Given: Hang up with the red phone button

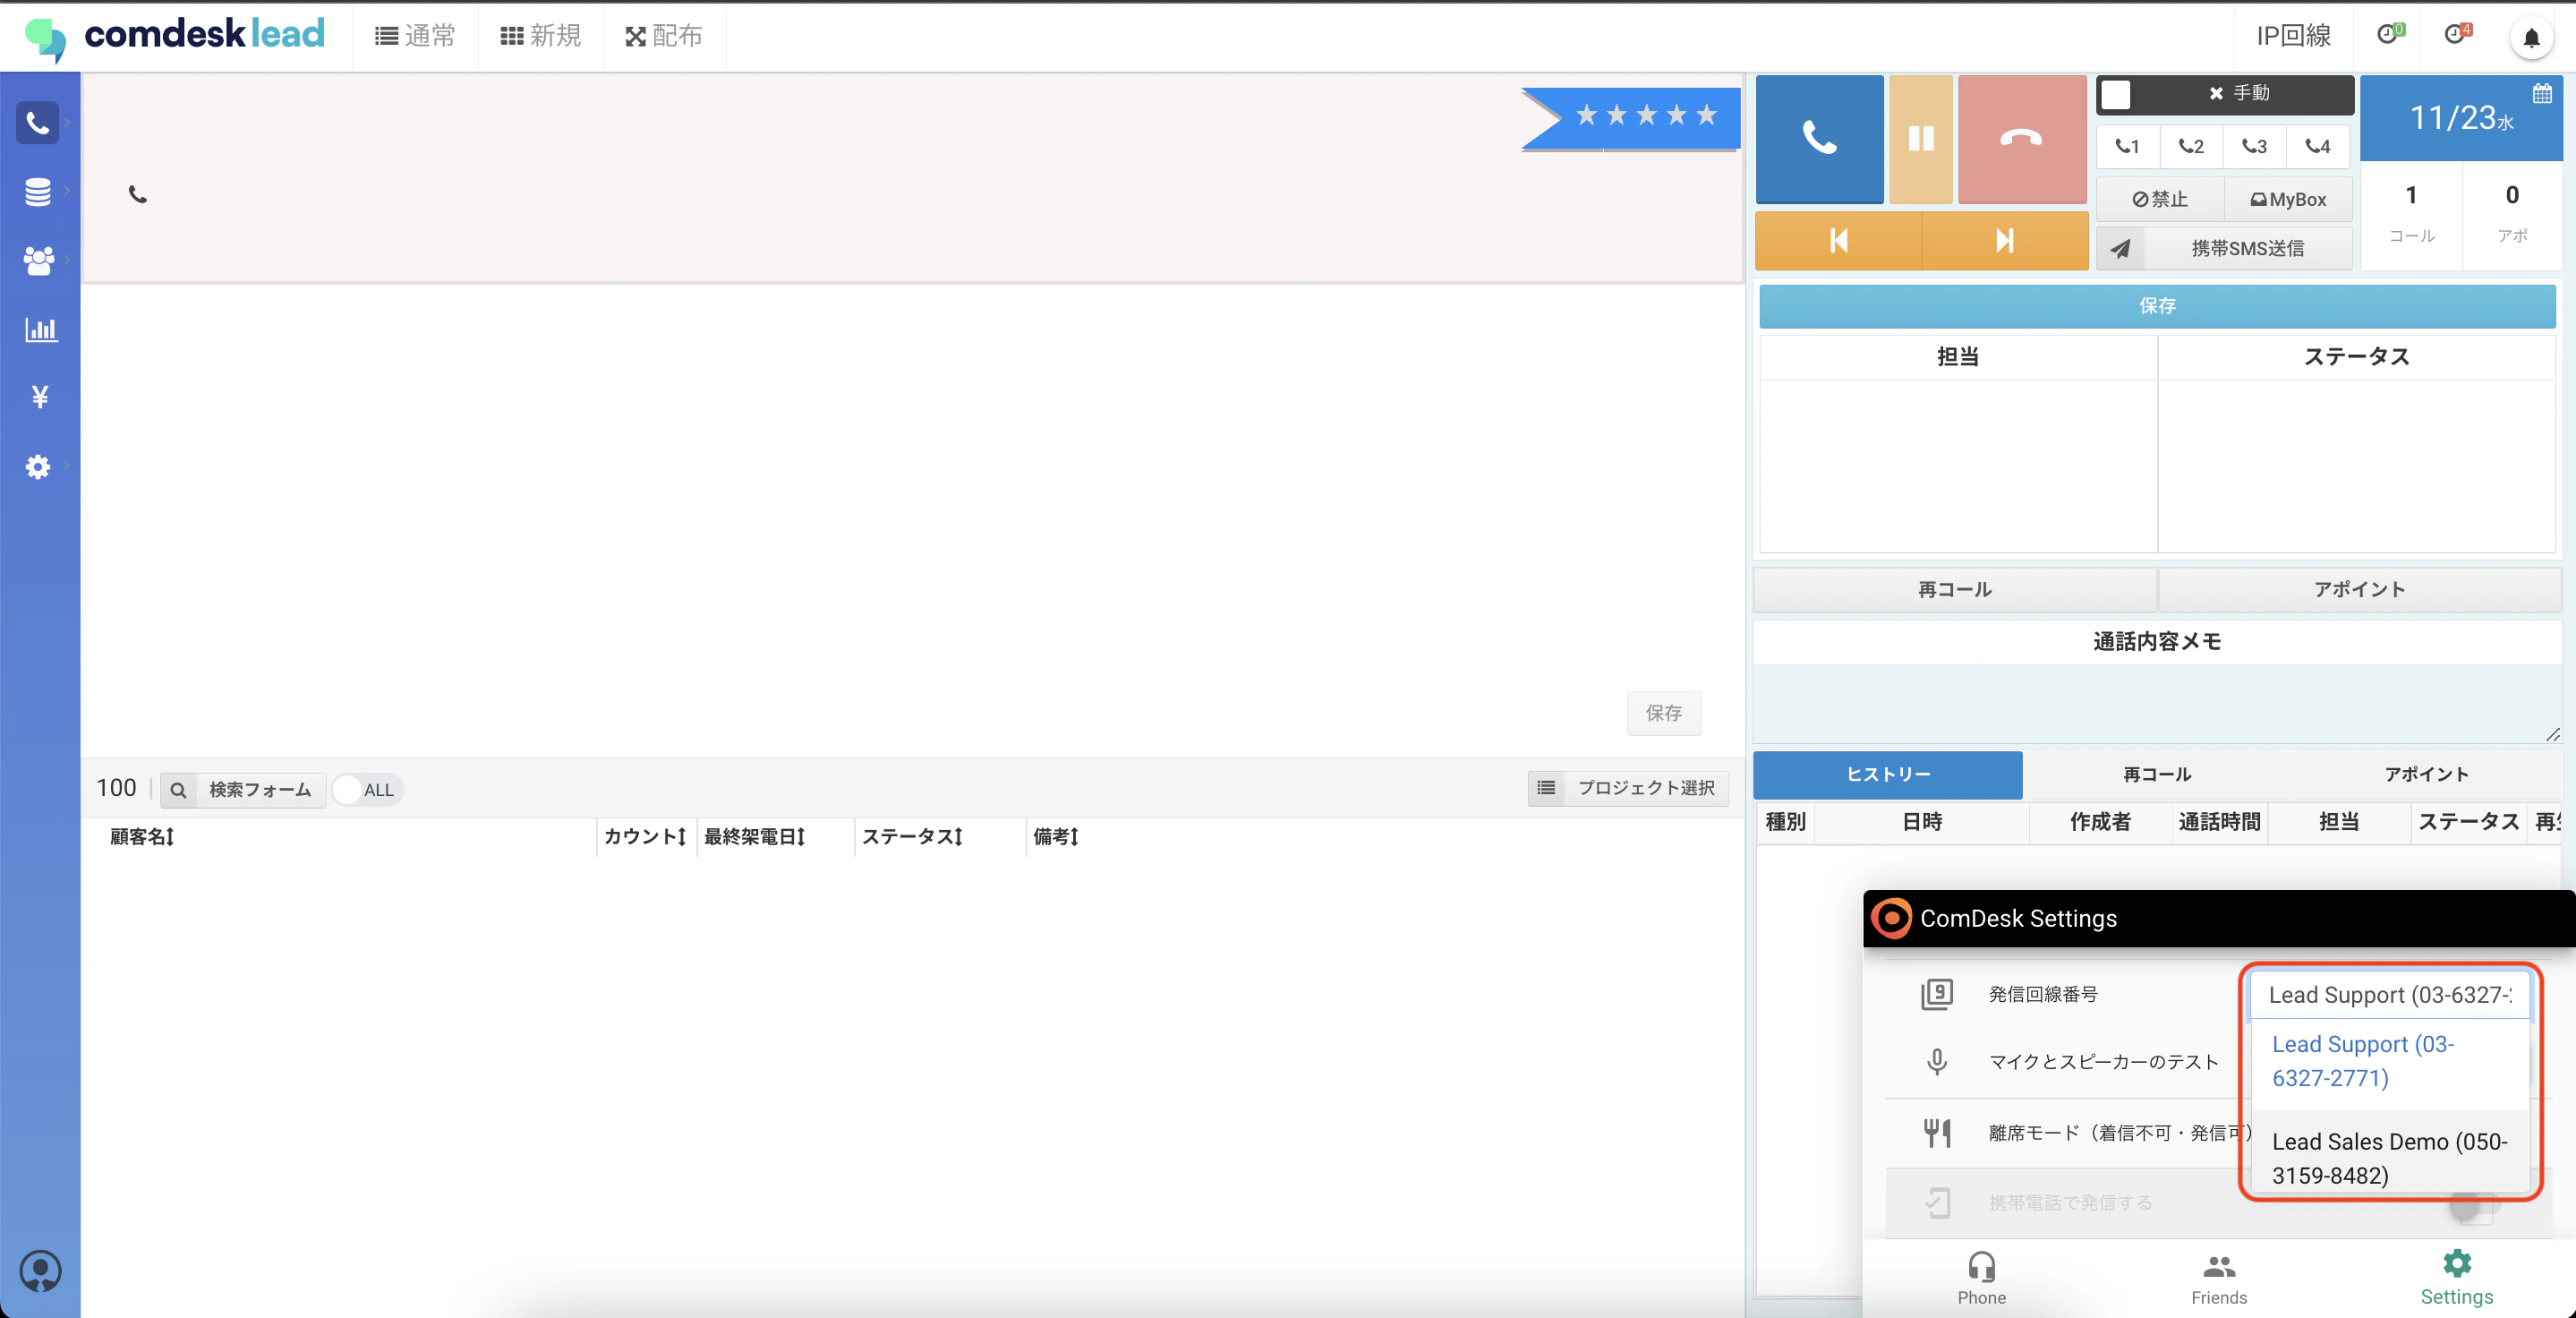Looking at the screenshot, I should point(2021,139).
